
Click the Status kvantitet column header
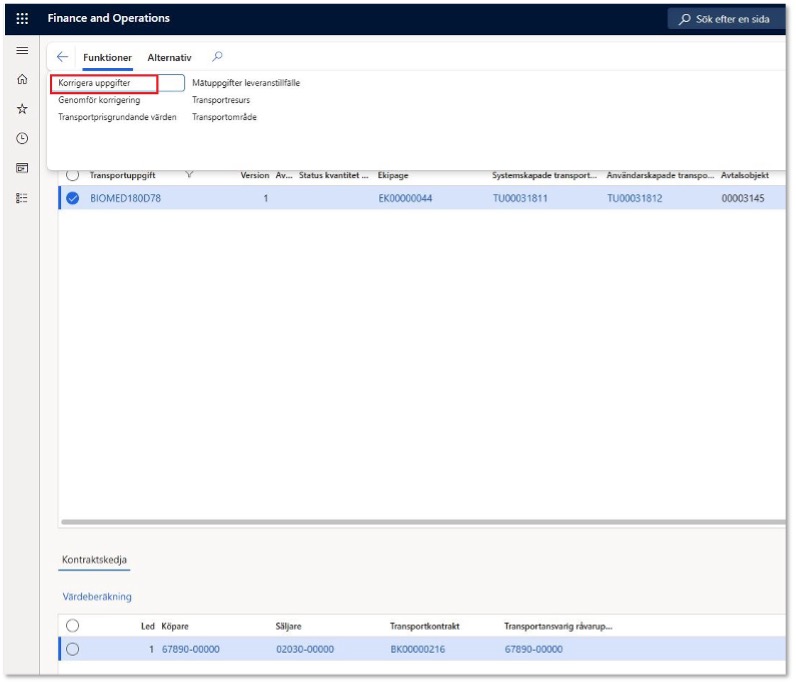pos(334,175)
